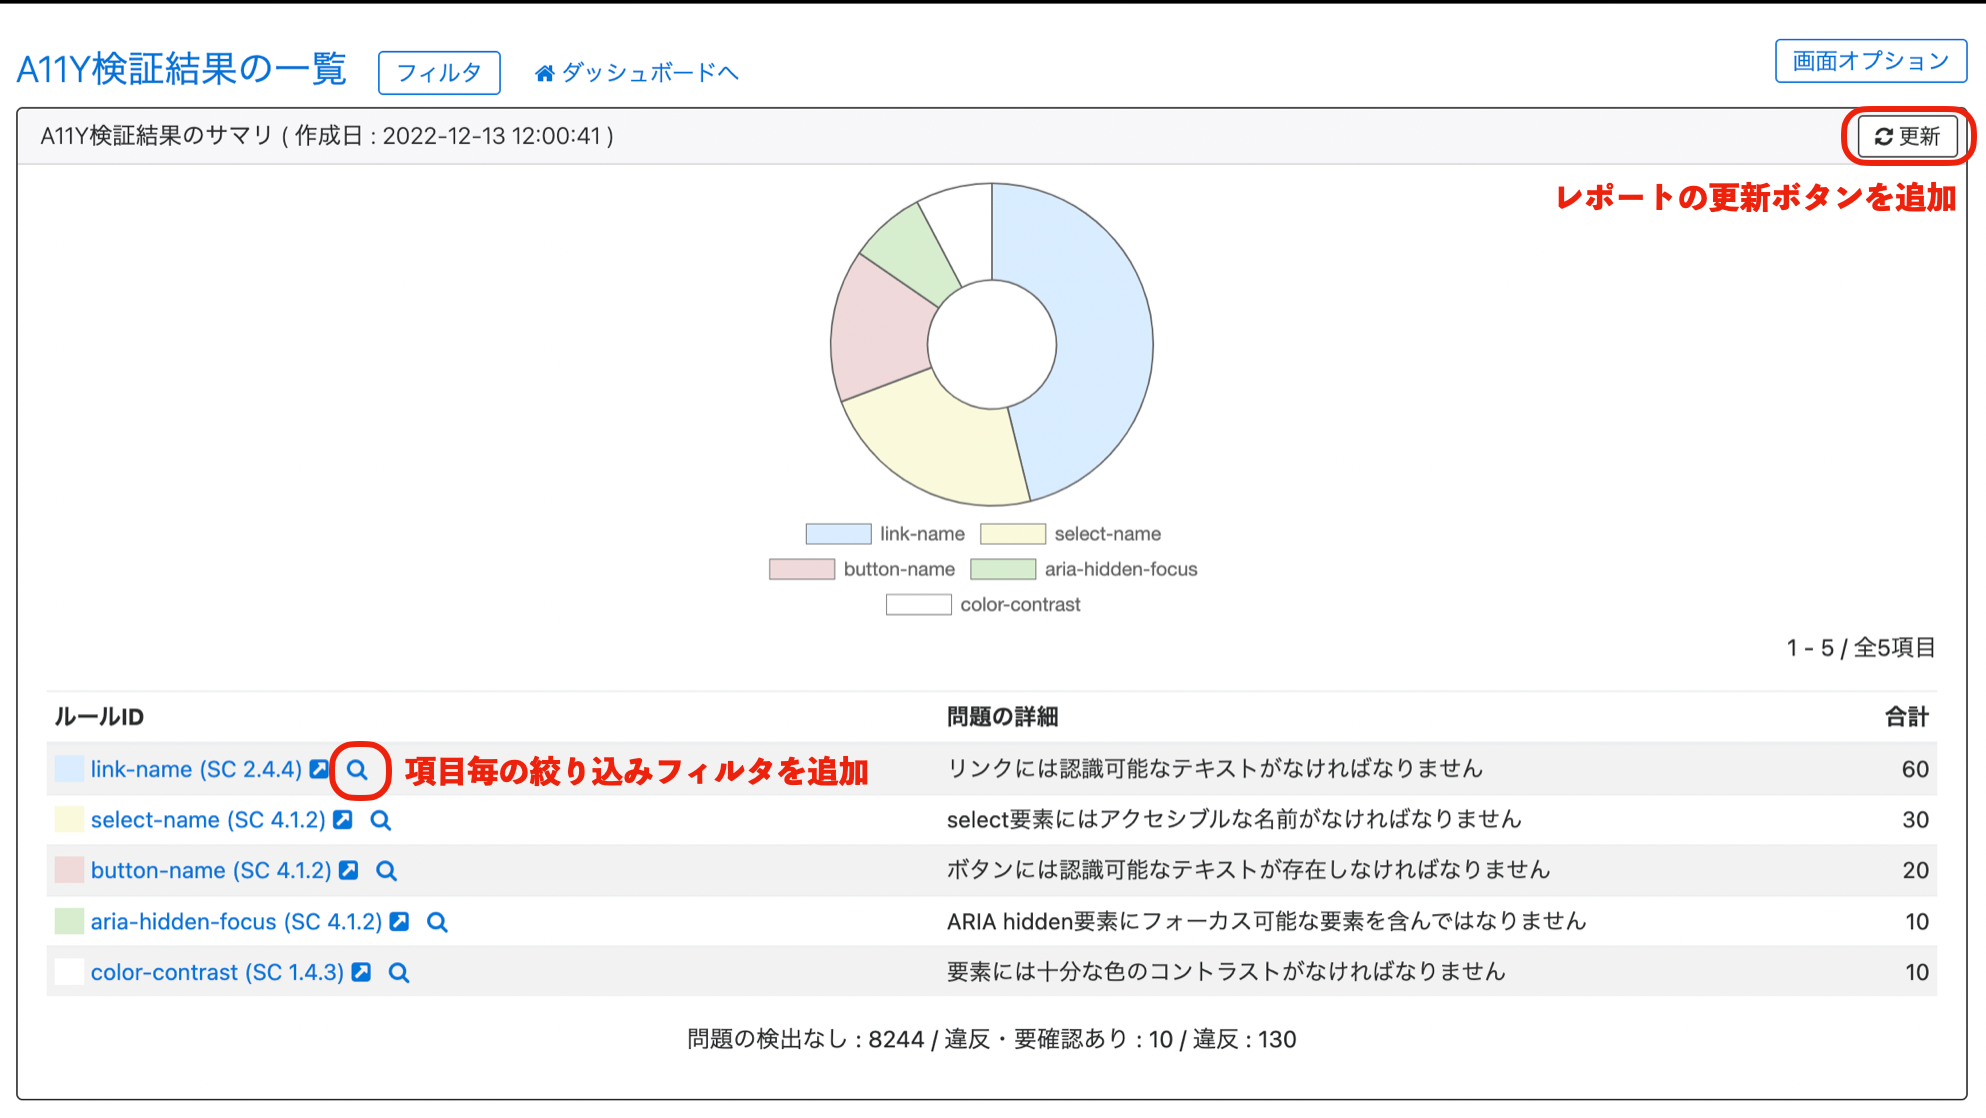The height and width of the screenshot is (1118, 1986).
Task: Open the ダッシュボードへ navigation link
Action: (650, 71)
